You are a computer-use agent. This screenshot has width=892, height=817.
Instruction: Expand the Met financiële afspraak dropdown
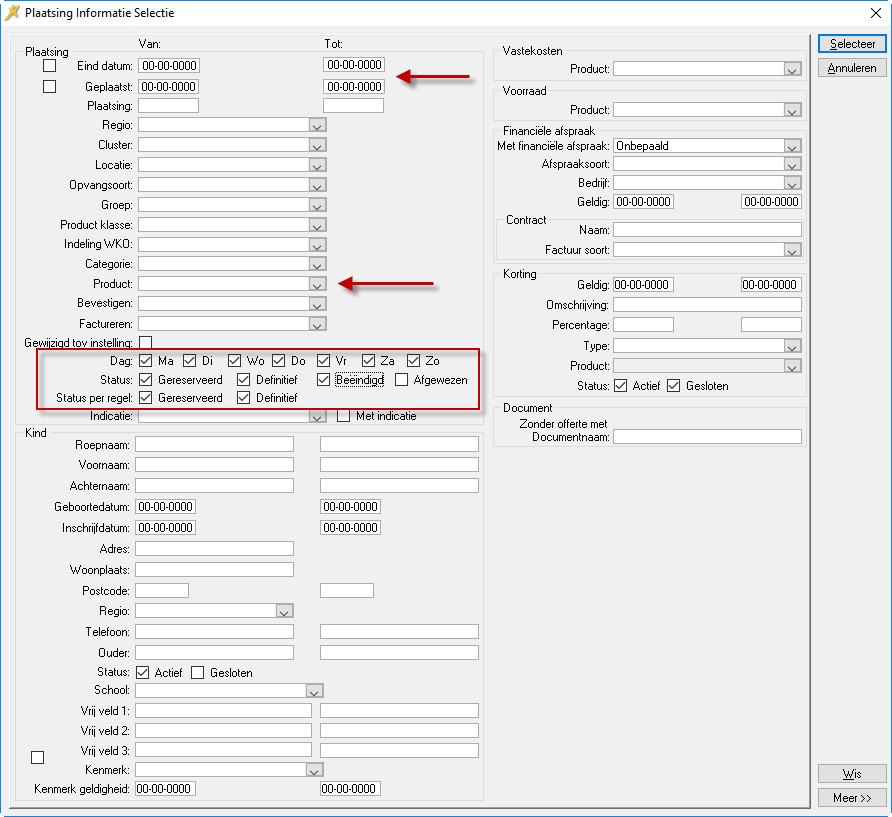[x=792, y=146]
